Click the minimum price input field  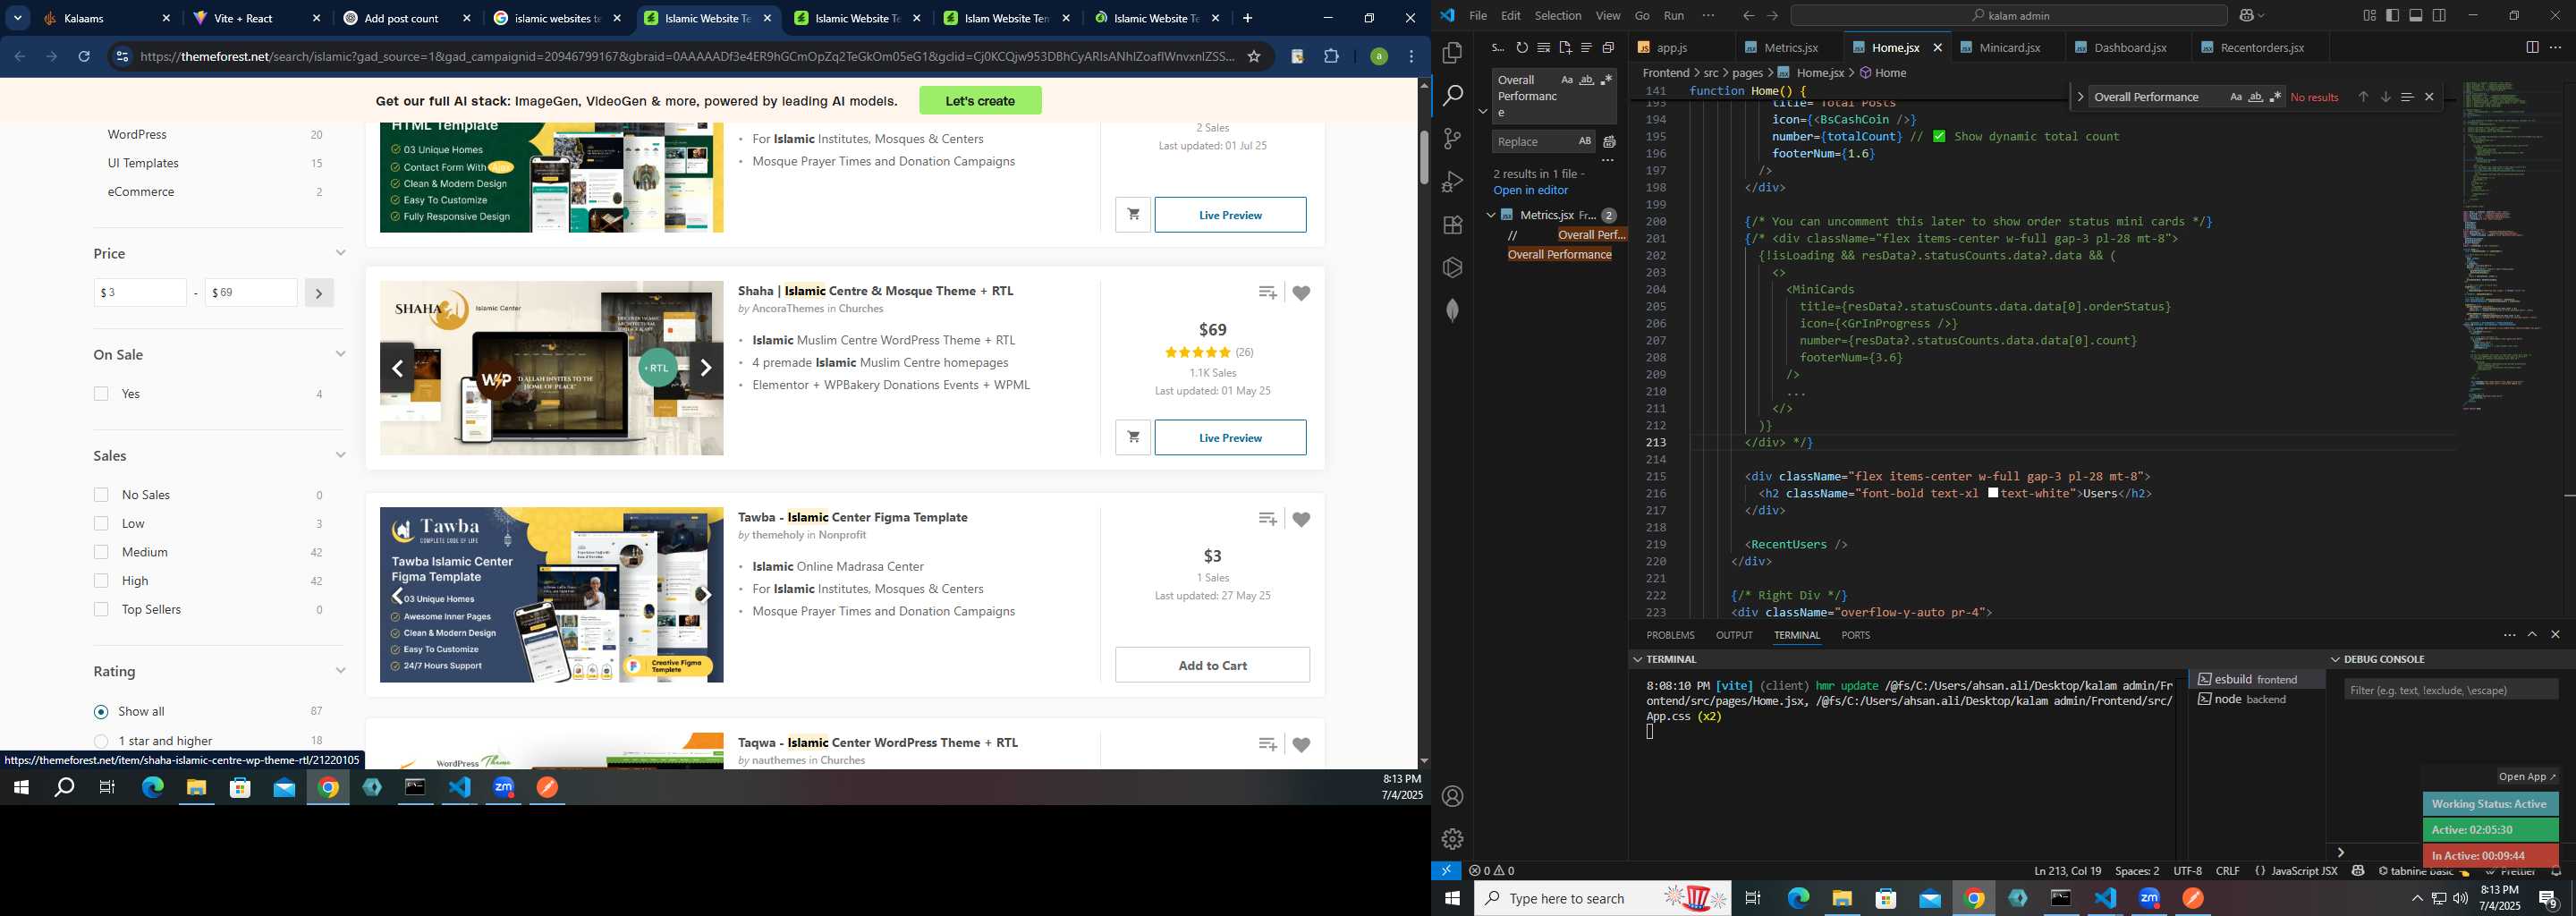(x=140, y=293)
